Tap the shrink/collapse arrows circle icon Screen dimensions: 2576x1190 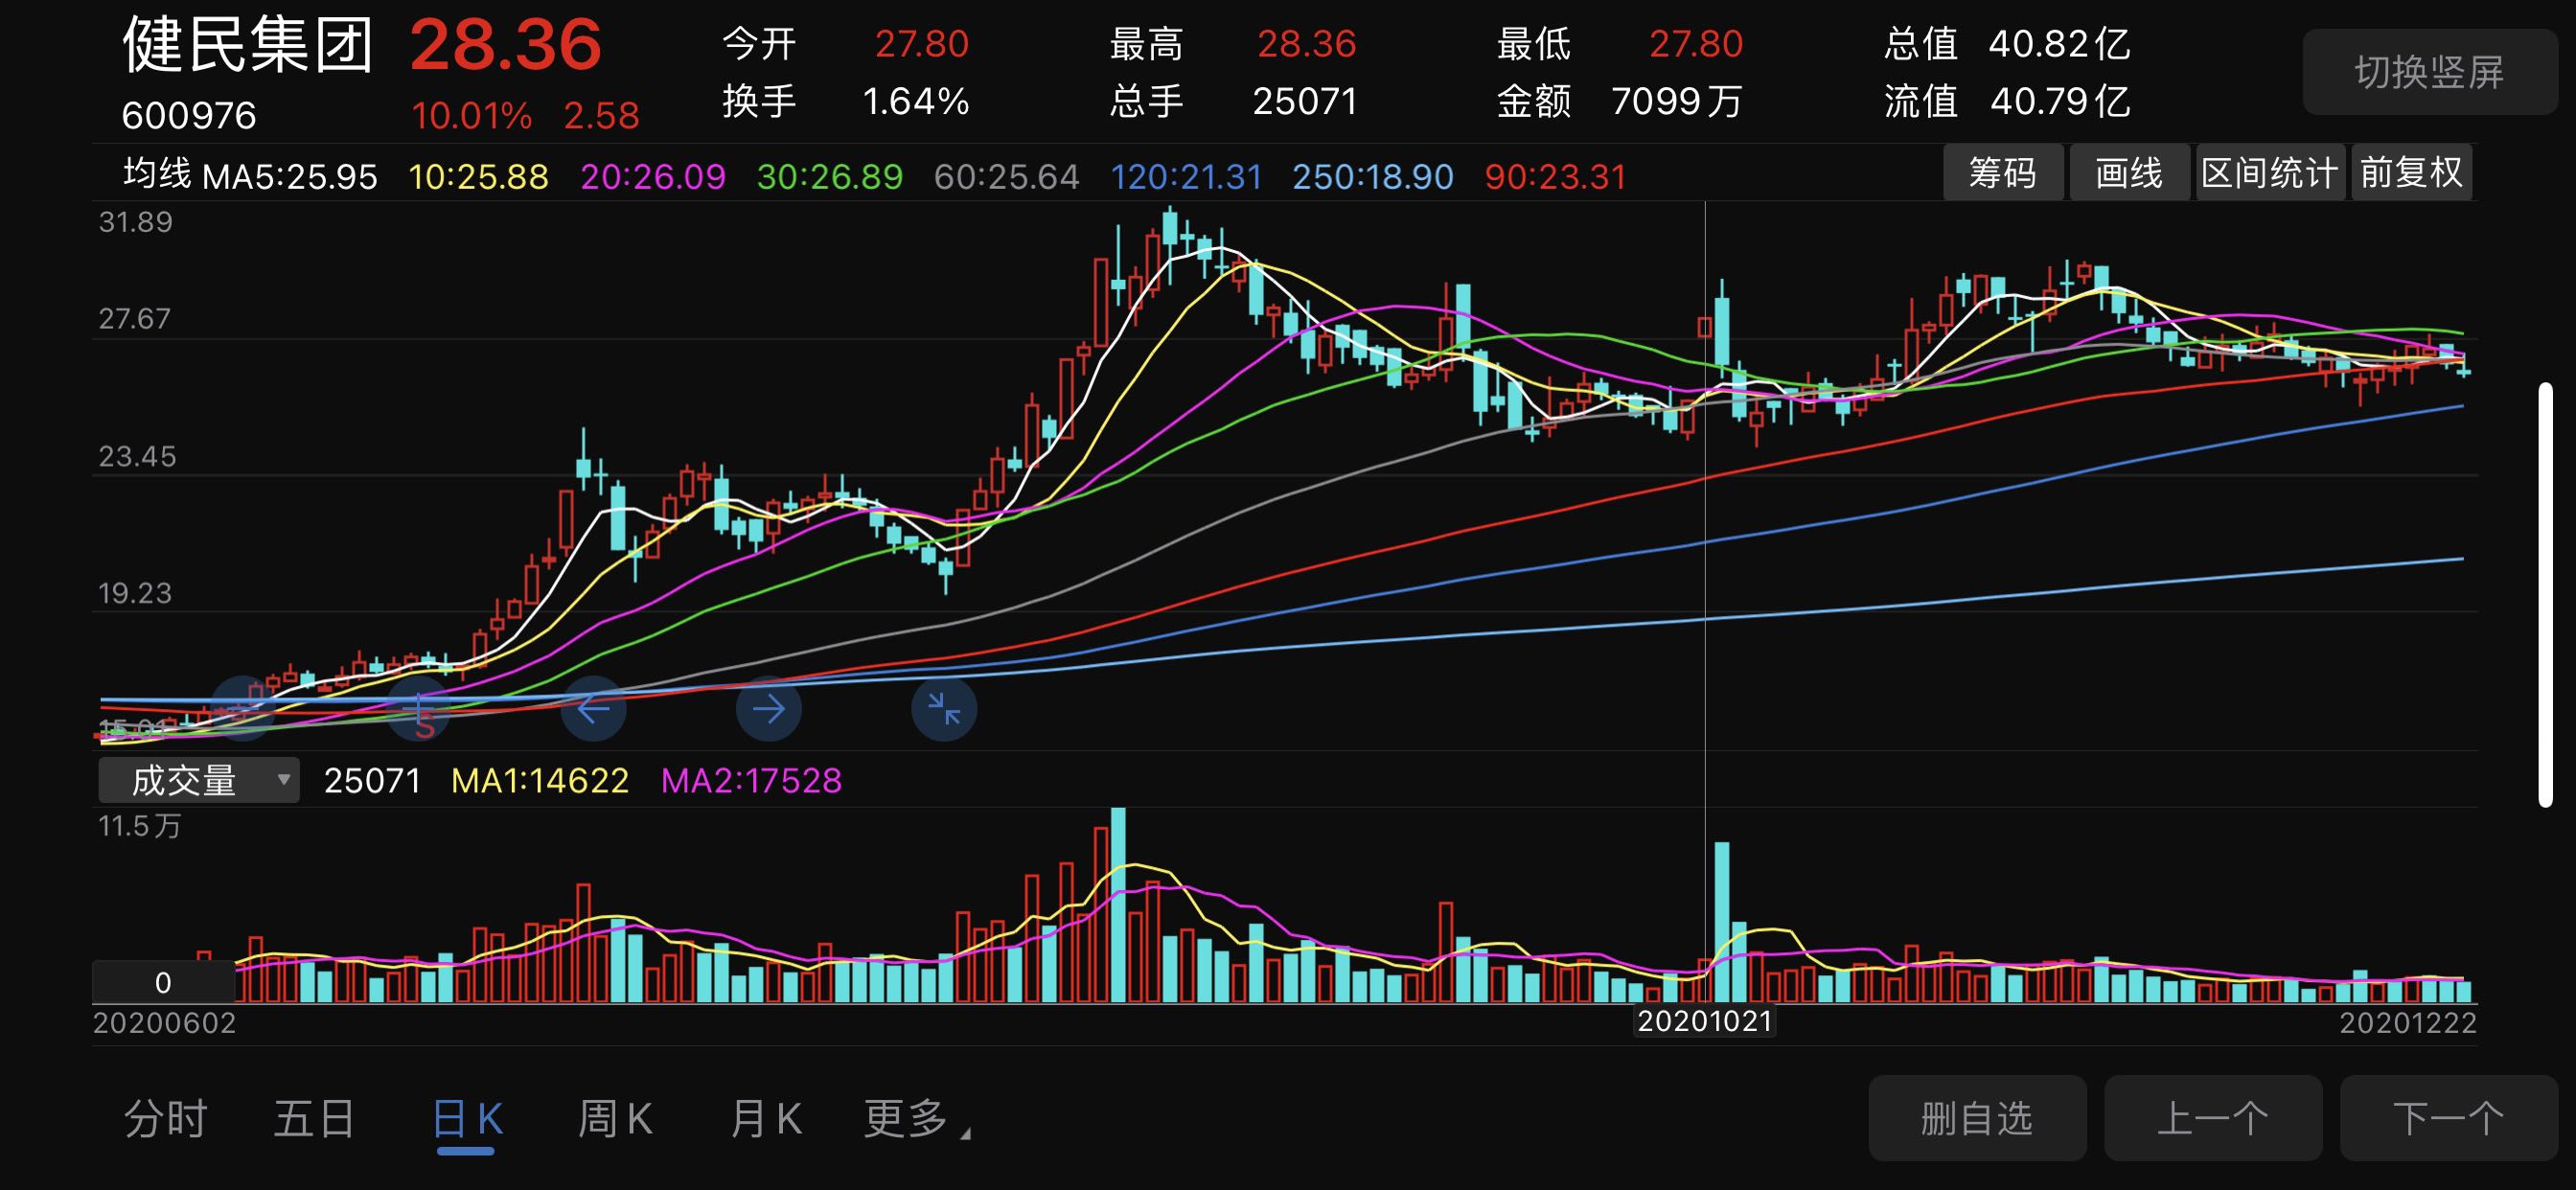[x=943, y=708]
